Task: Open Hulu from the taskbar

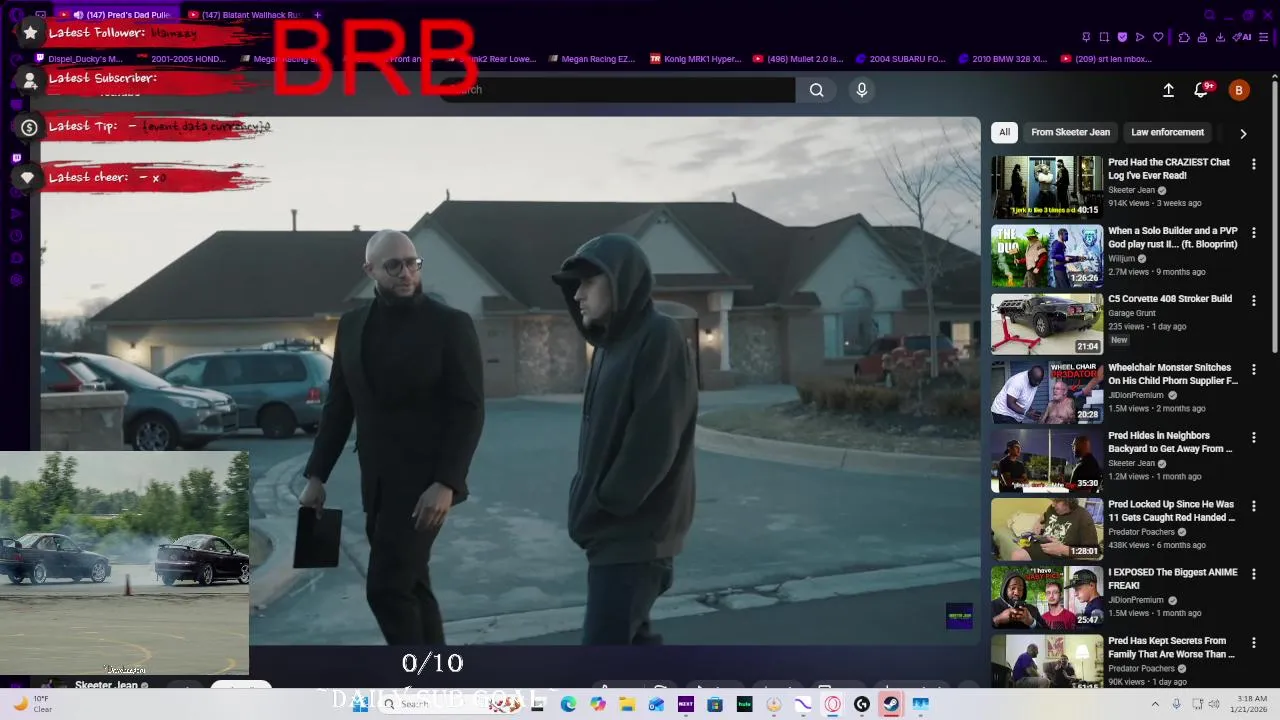Action: [744, 704]
